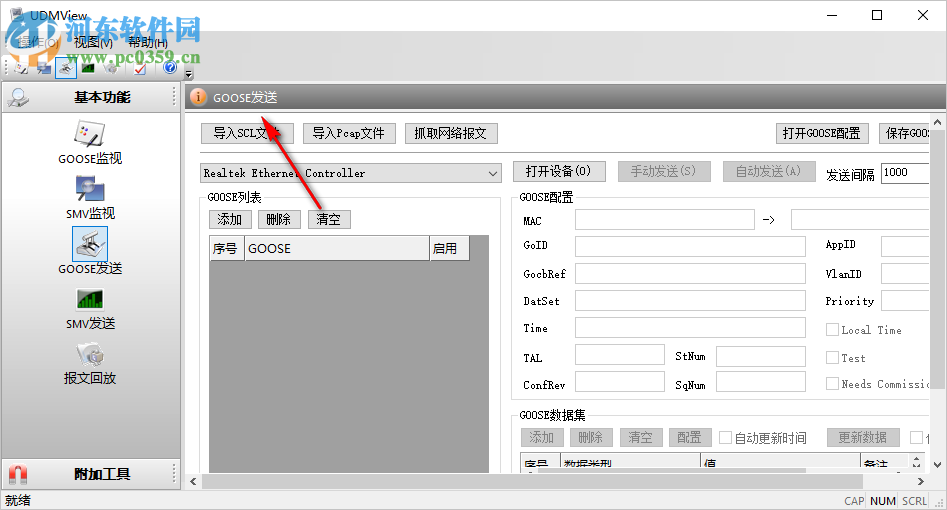947x510 pixels.
Task: Click the TAL input field
Action: pos(620,355)
